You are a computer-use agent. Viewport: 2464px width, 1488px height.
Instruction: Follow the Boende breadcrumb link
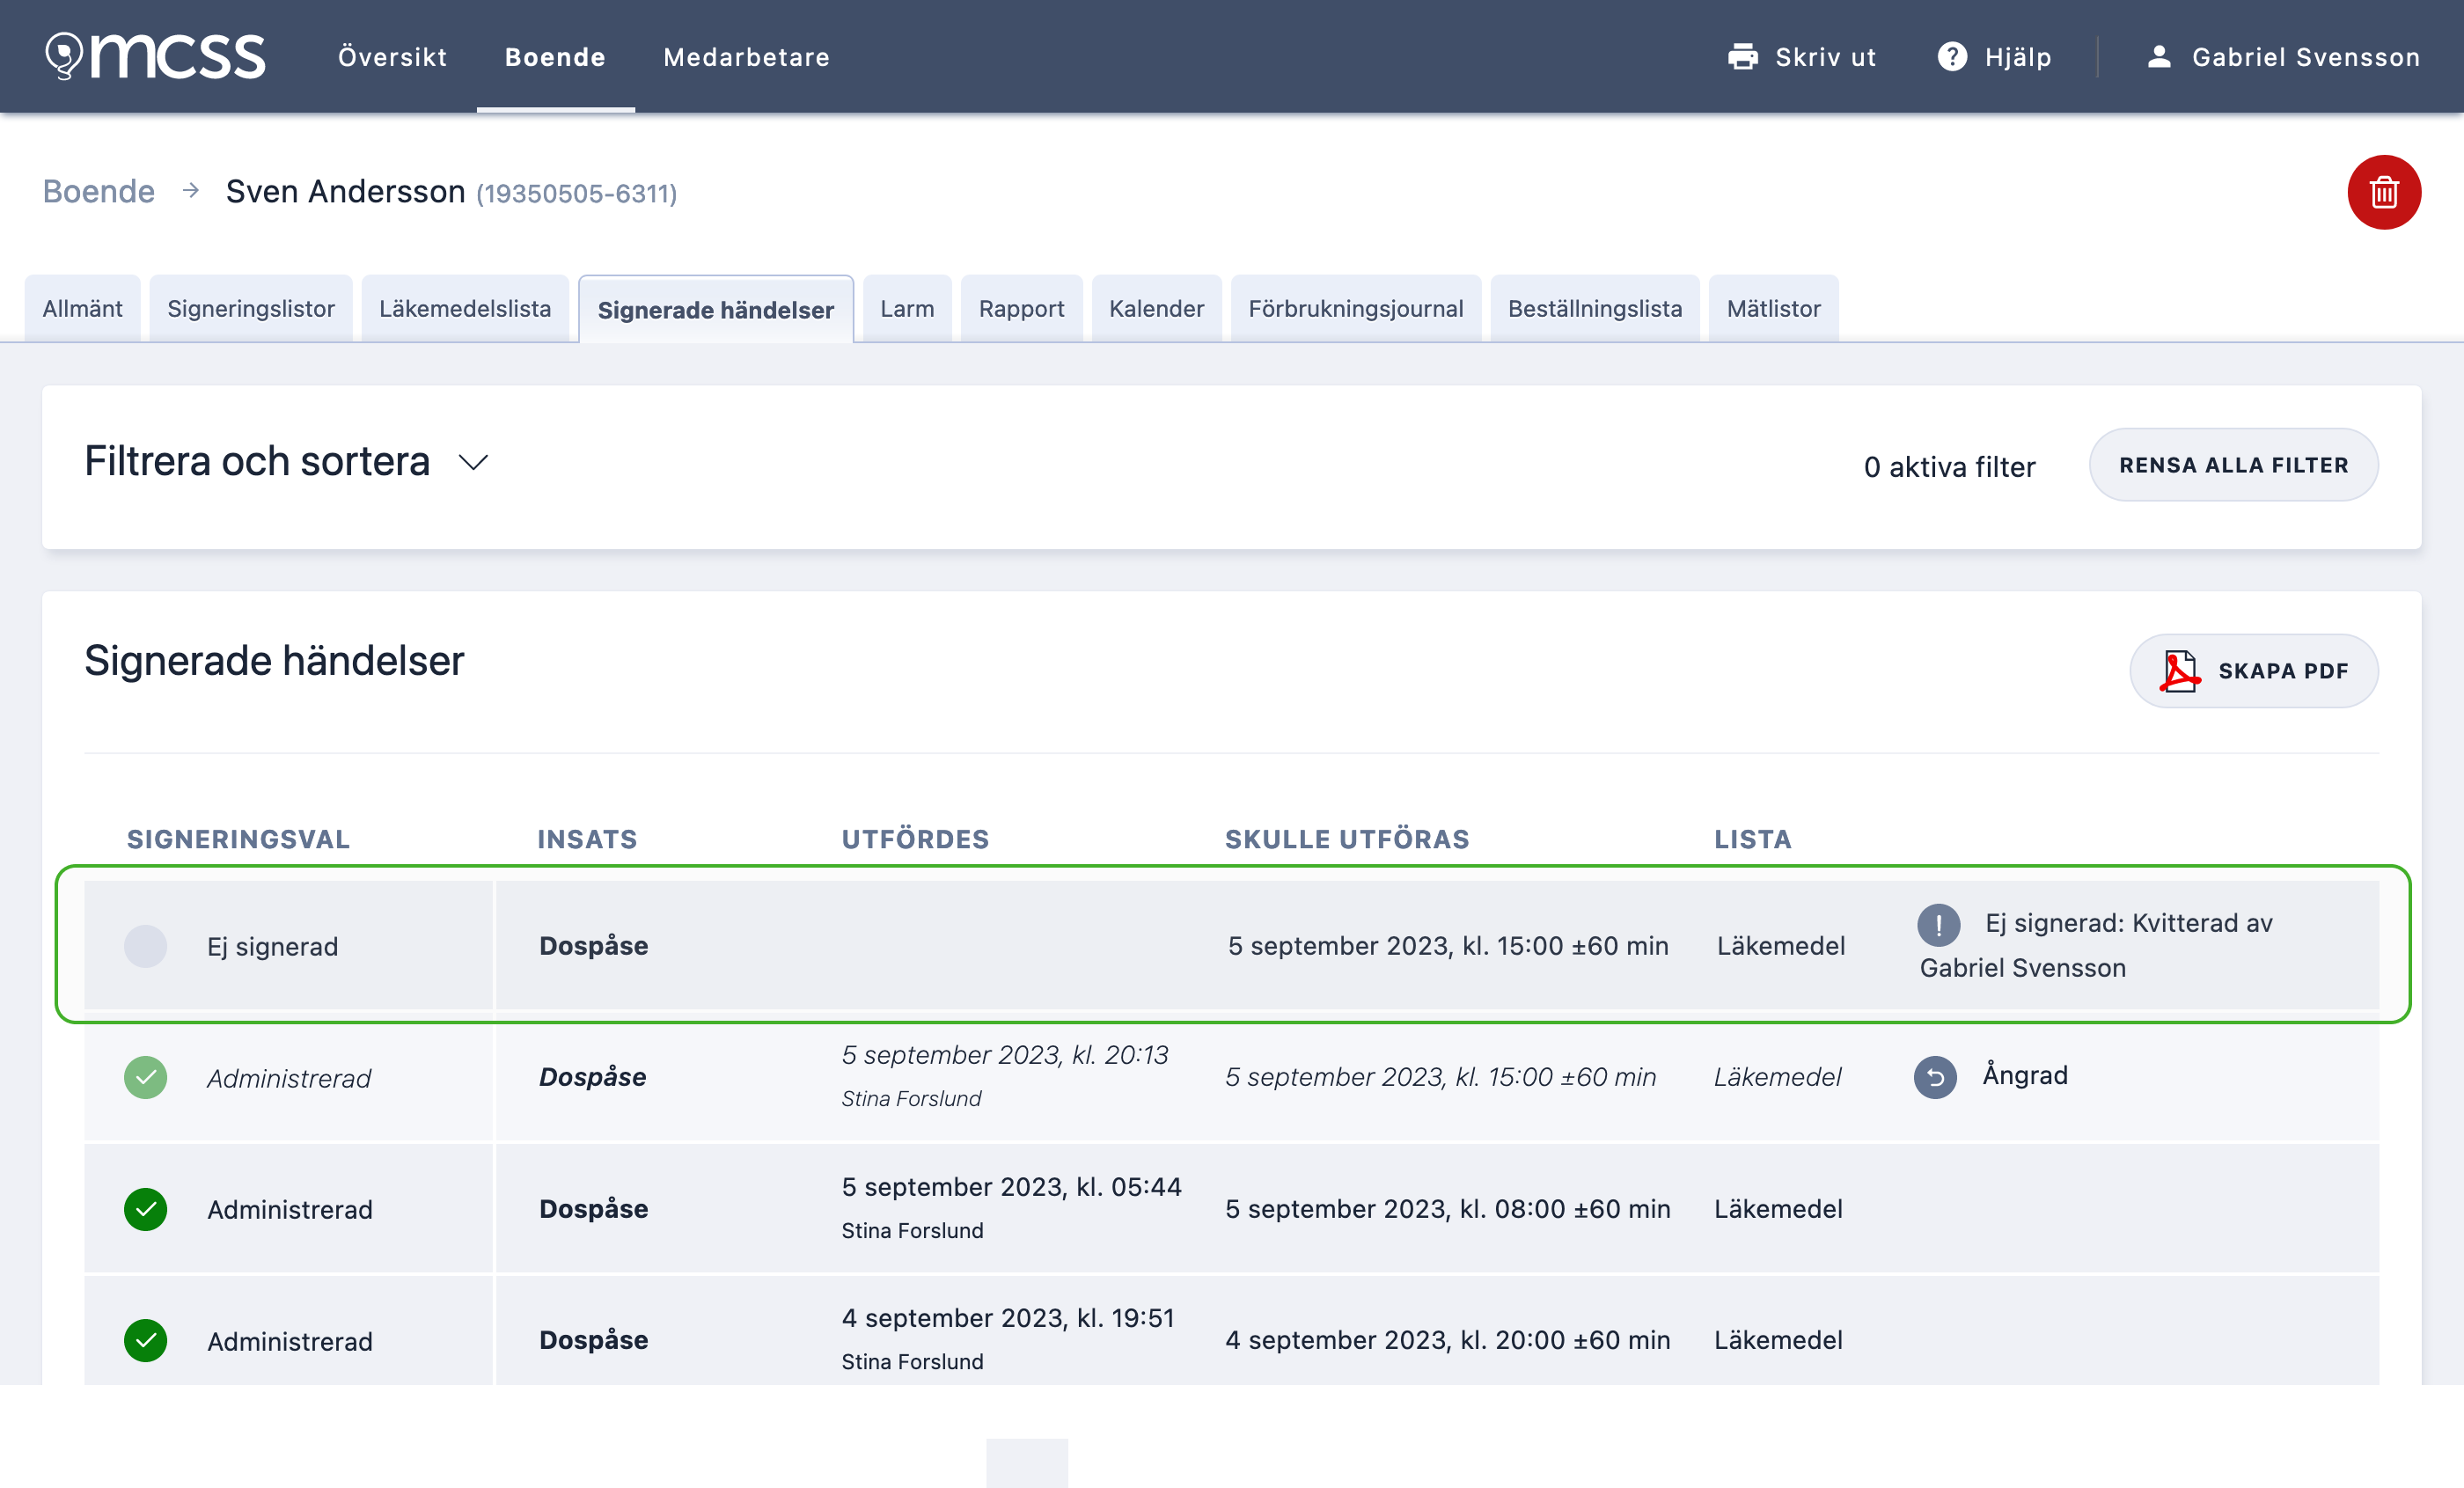click(97, 190)
